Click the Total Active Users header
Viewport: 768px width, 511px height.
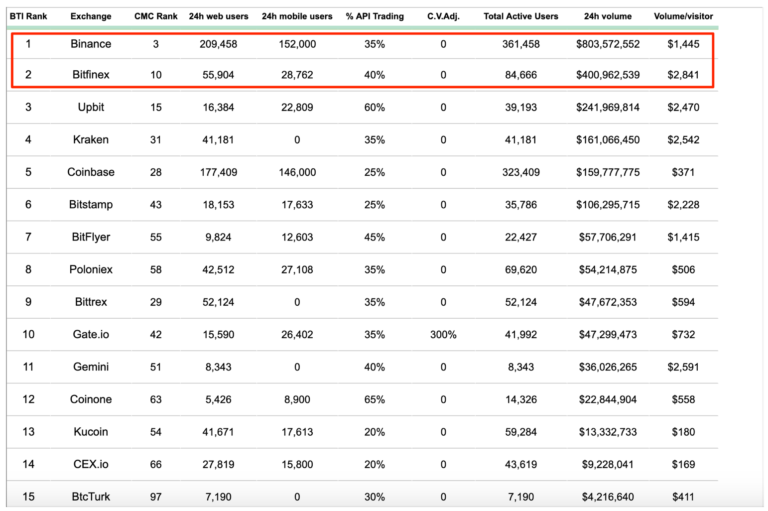click(x=521, y=16)
